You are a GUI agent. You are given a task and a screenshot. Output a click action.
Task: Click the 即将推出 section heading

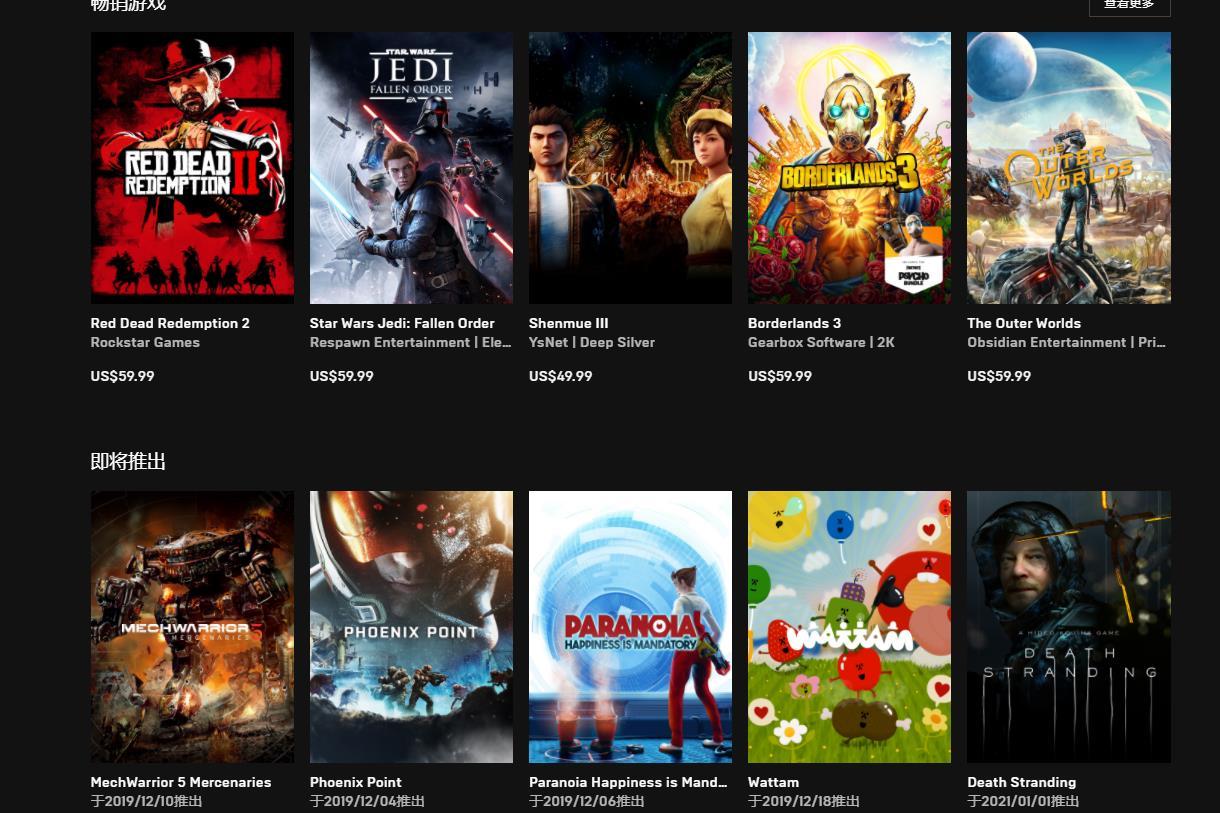click(x=128, y=461)
